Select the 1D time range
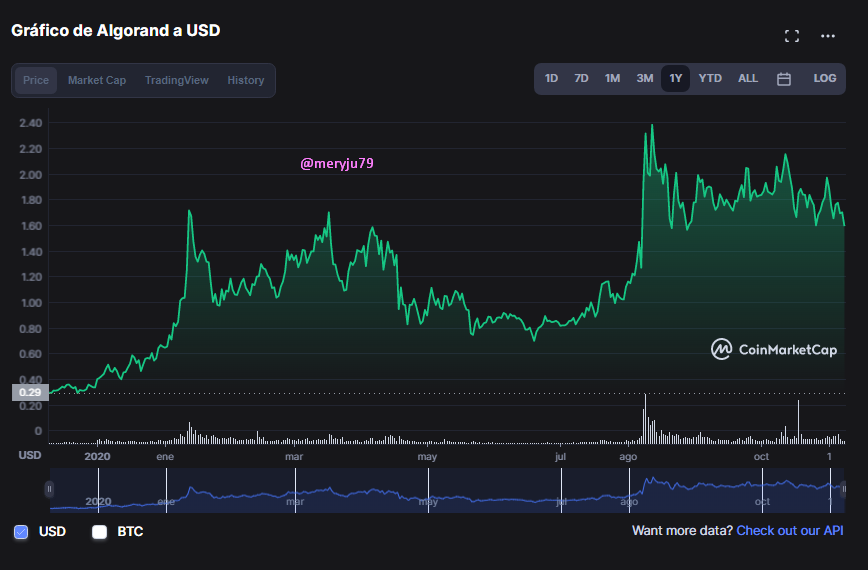868x570 pixels. coord(551,79)
